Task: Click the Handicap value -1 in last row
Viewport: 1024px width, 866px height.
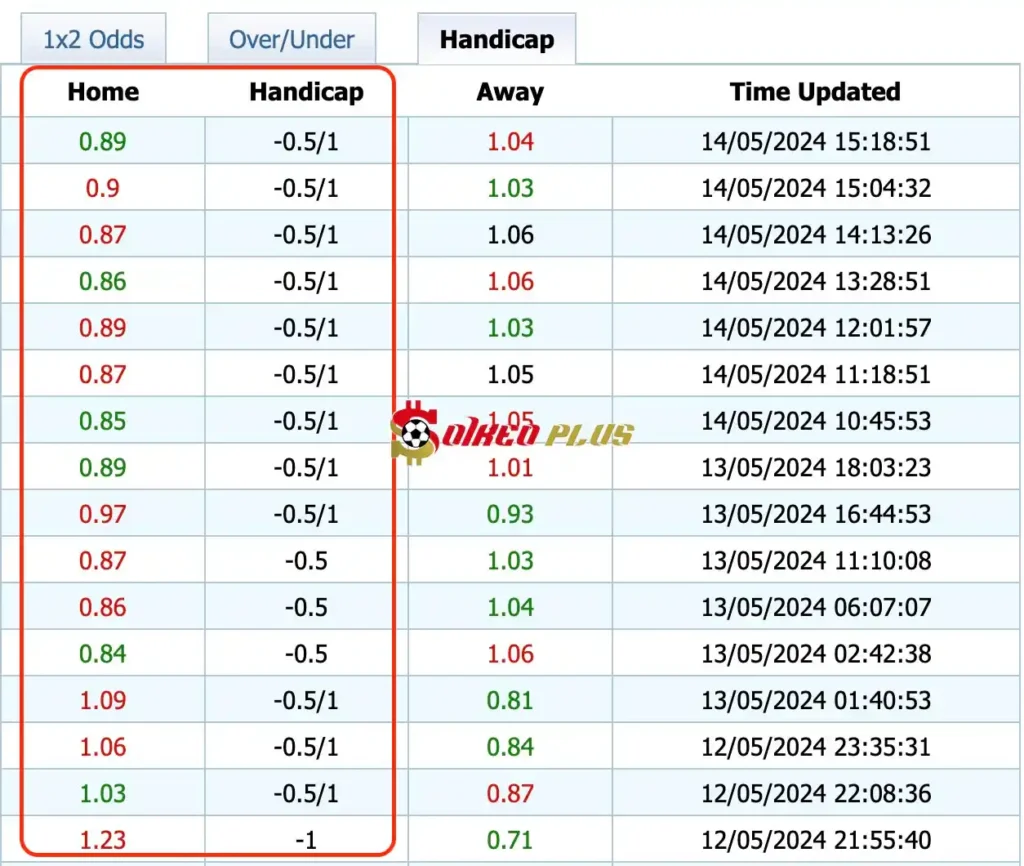Action: [306, 840]
